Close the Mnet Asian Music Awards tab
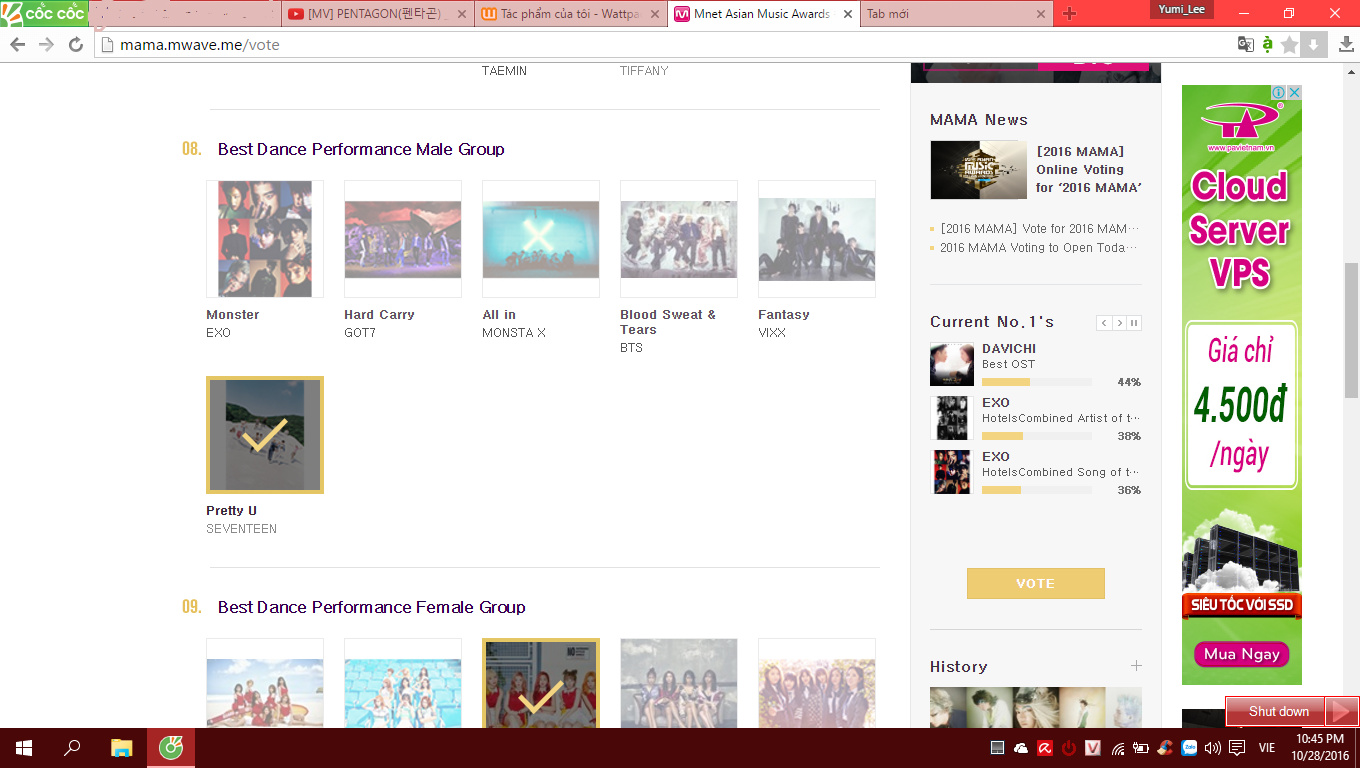This screenshot has width=1360, height=768. pos(848,14)
